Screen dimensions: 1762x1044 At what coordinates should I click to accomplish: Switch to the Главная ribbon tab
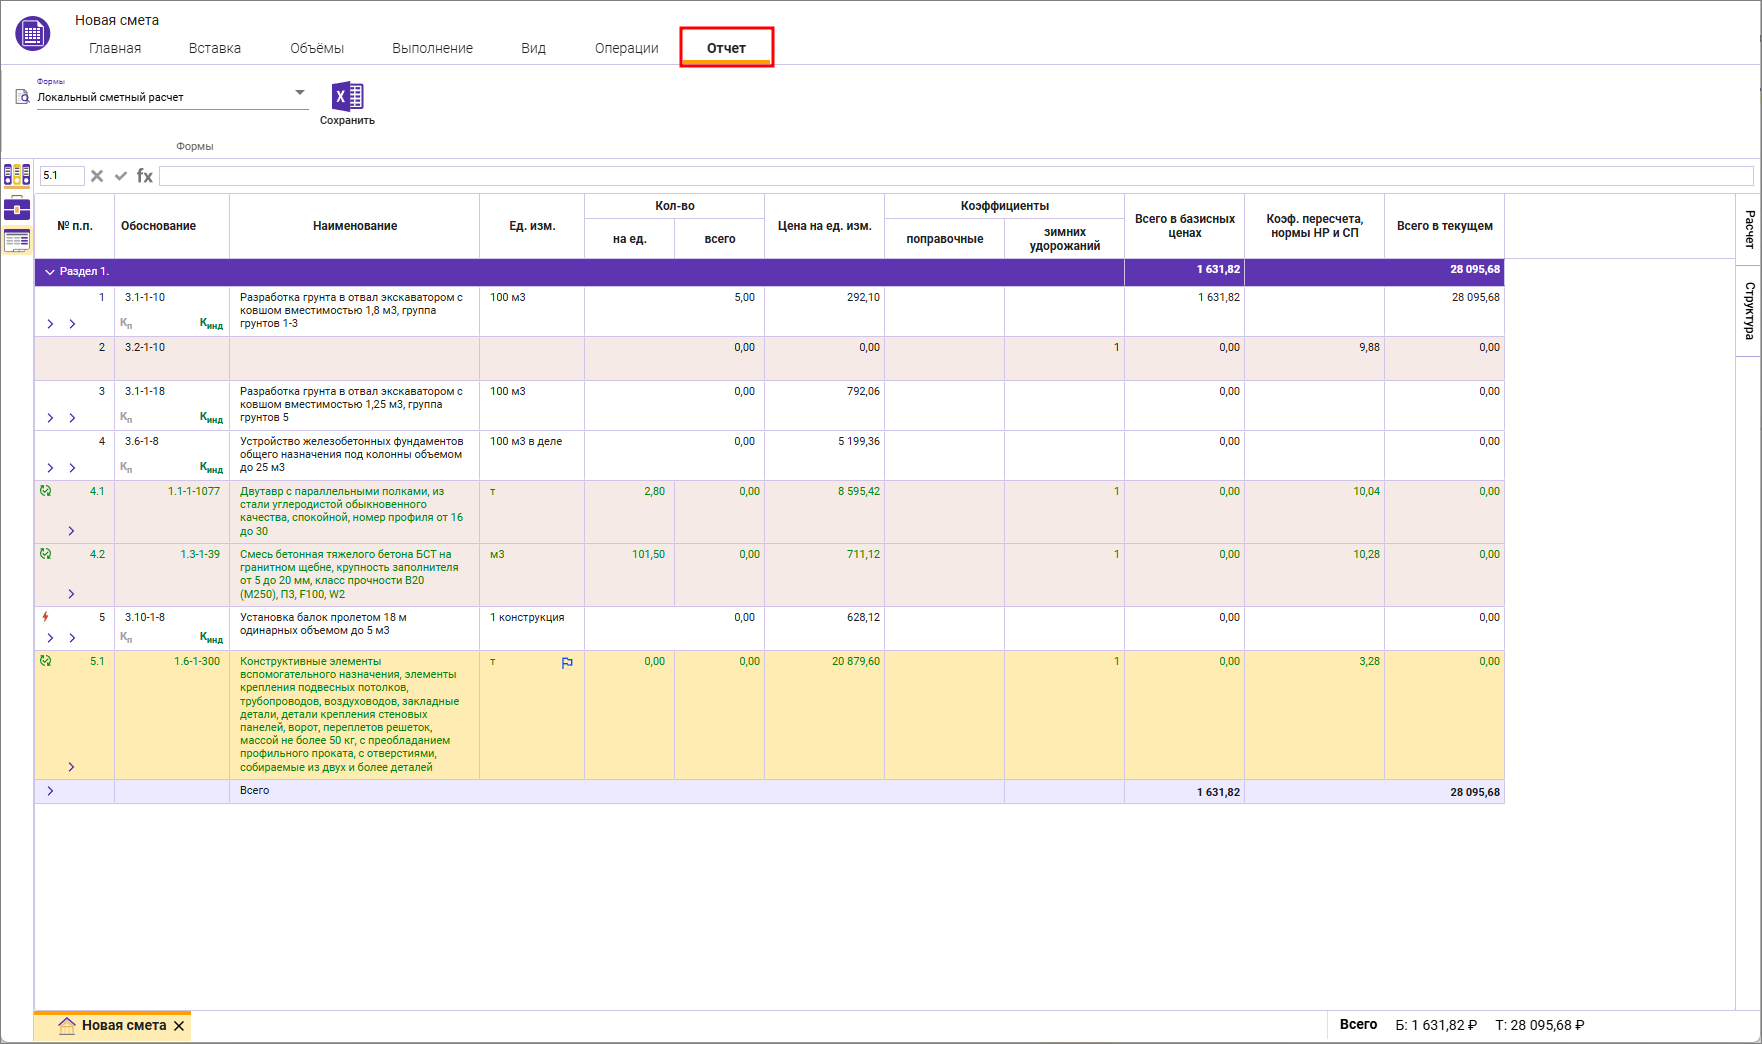115,48
